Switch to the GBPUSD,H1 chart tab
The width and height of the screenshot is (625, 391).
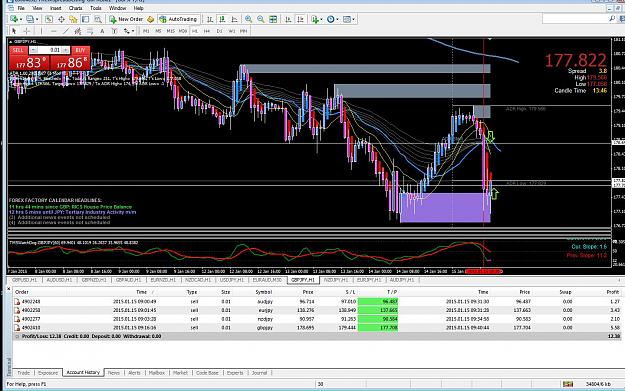(x=24, y=280)
